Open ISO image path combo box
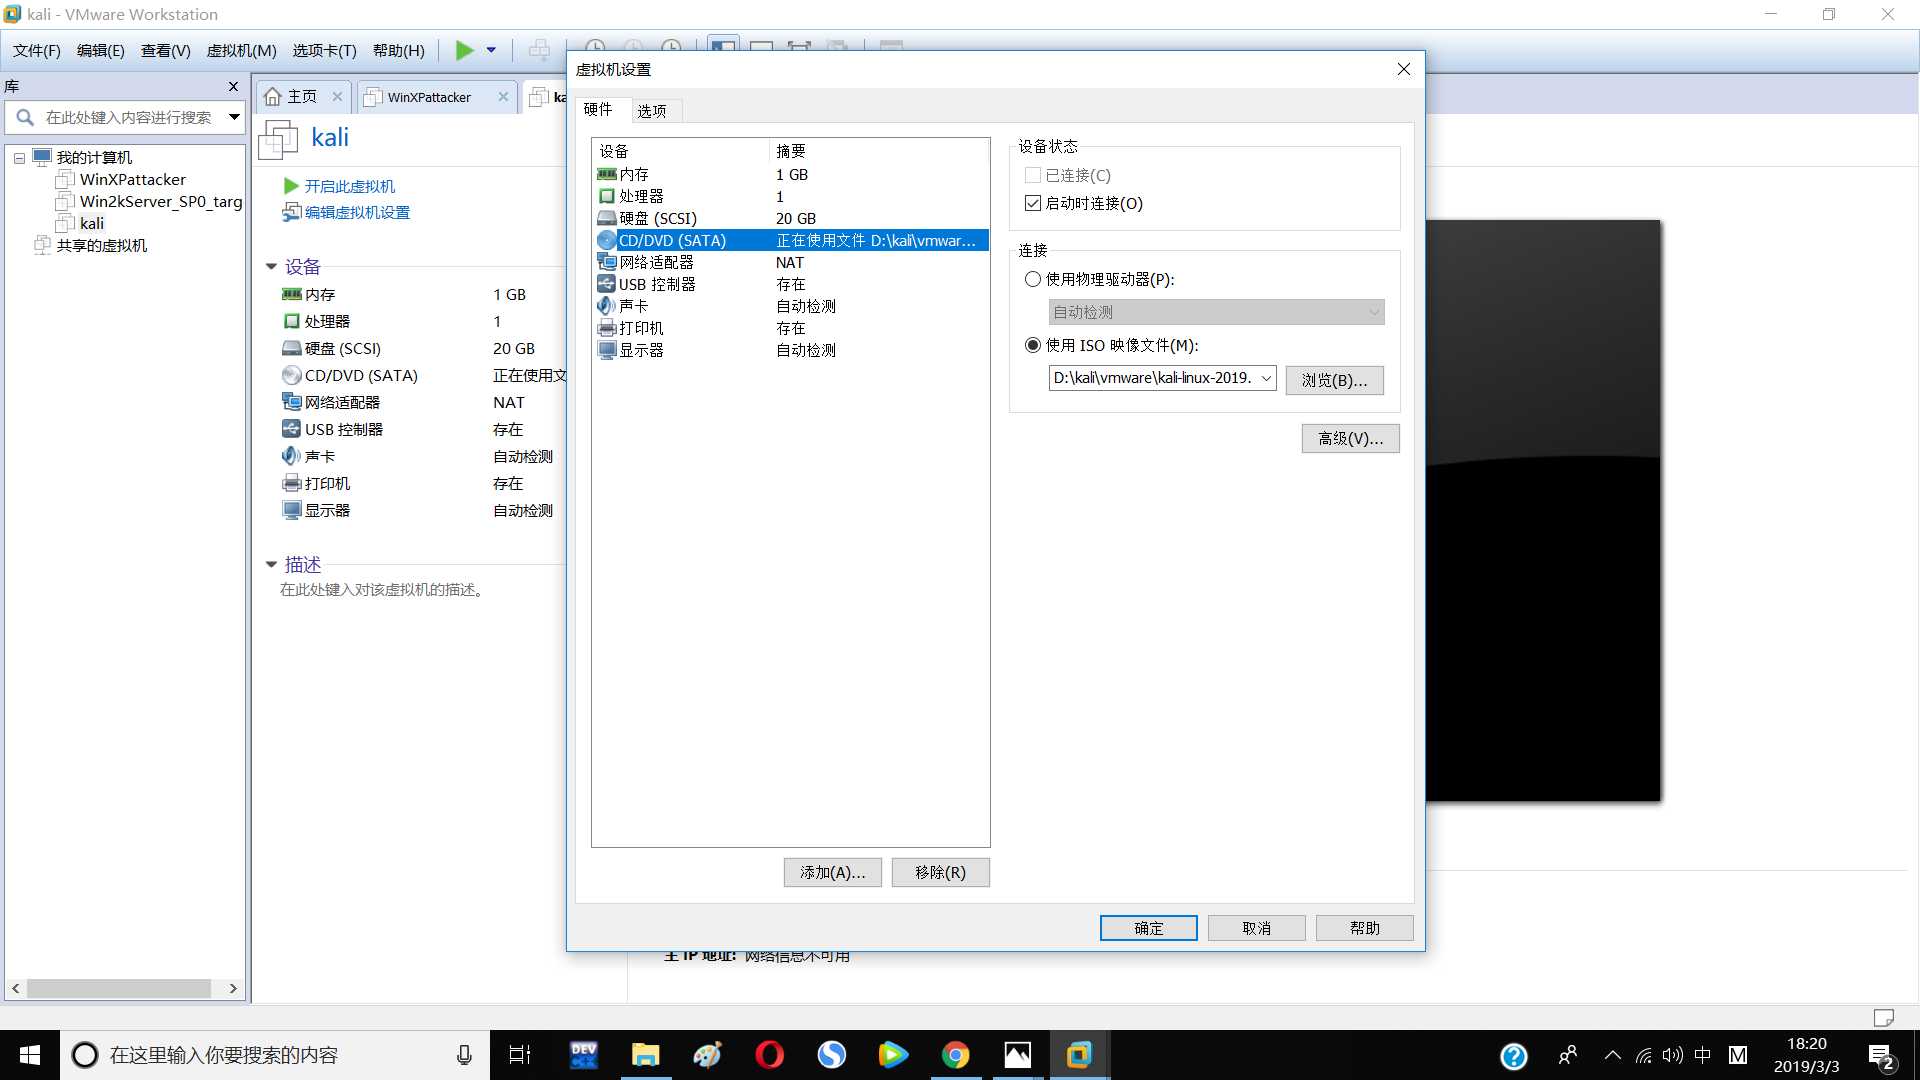 tap(1162, 378)
